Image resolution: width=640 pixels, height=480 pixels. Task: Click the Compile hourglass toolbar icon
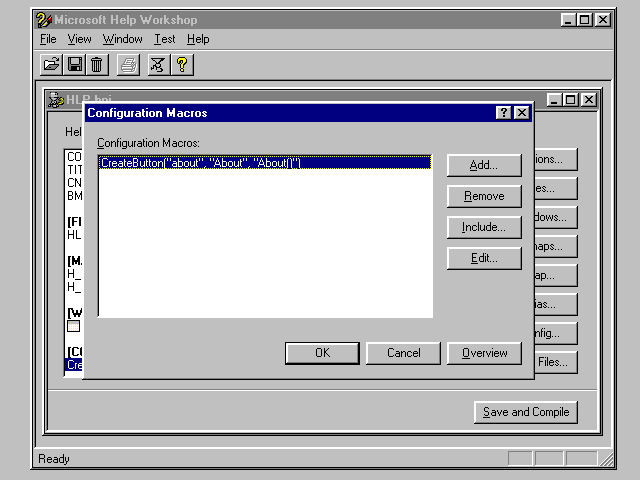click(158, 65)
